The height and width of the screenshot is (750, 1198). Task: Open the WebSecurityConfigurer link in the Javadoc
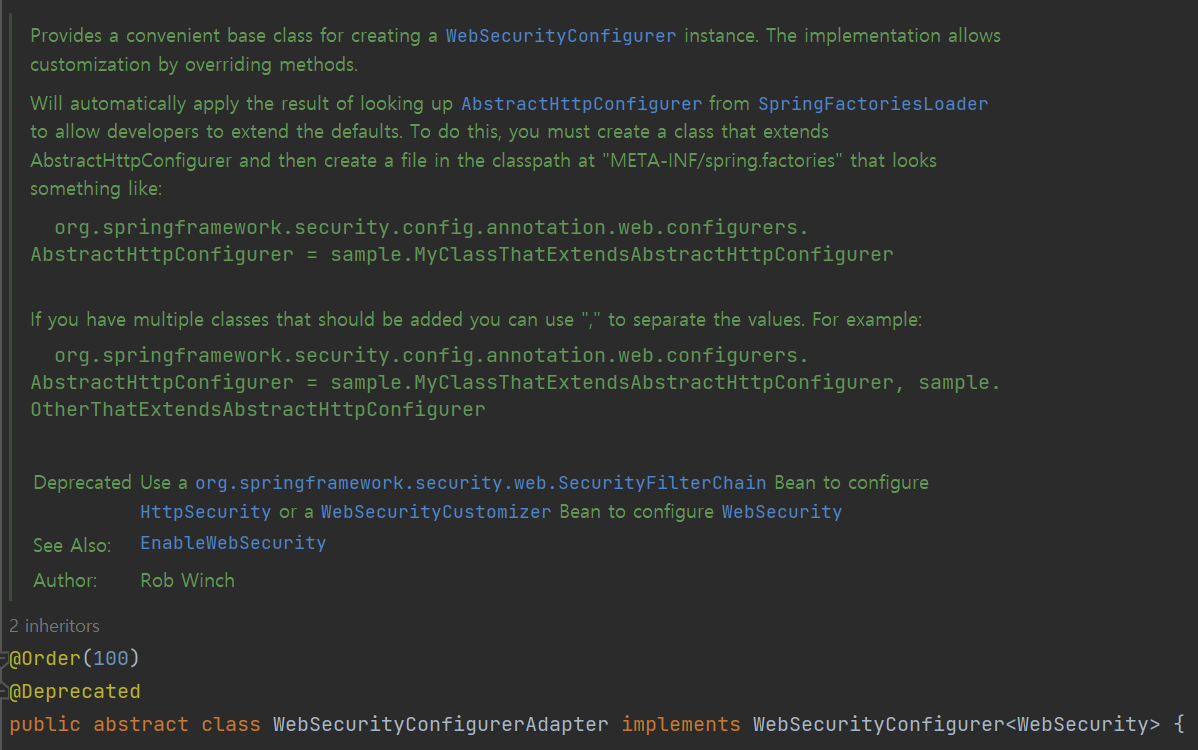(x=560, y=36)
